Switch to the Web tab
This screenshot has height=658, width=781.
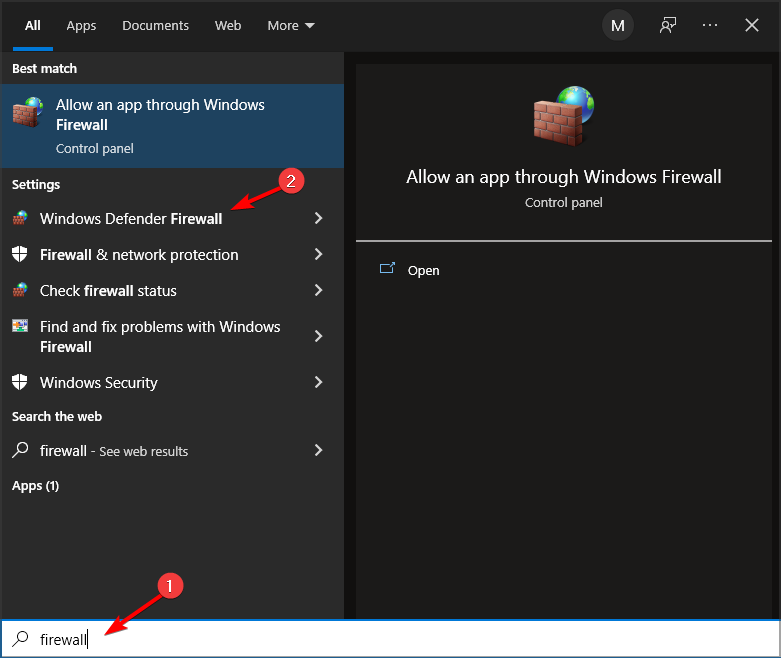point(228,25)
